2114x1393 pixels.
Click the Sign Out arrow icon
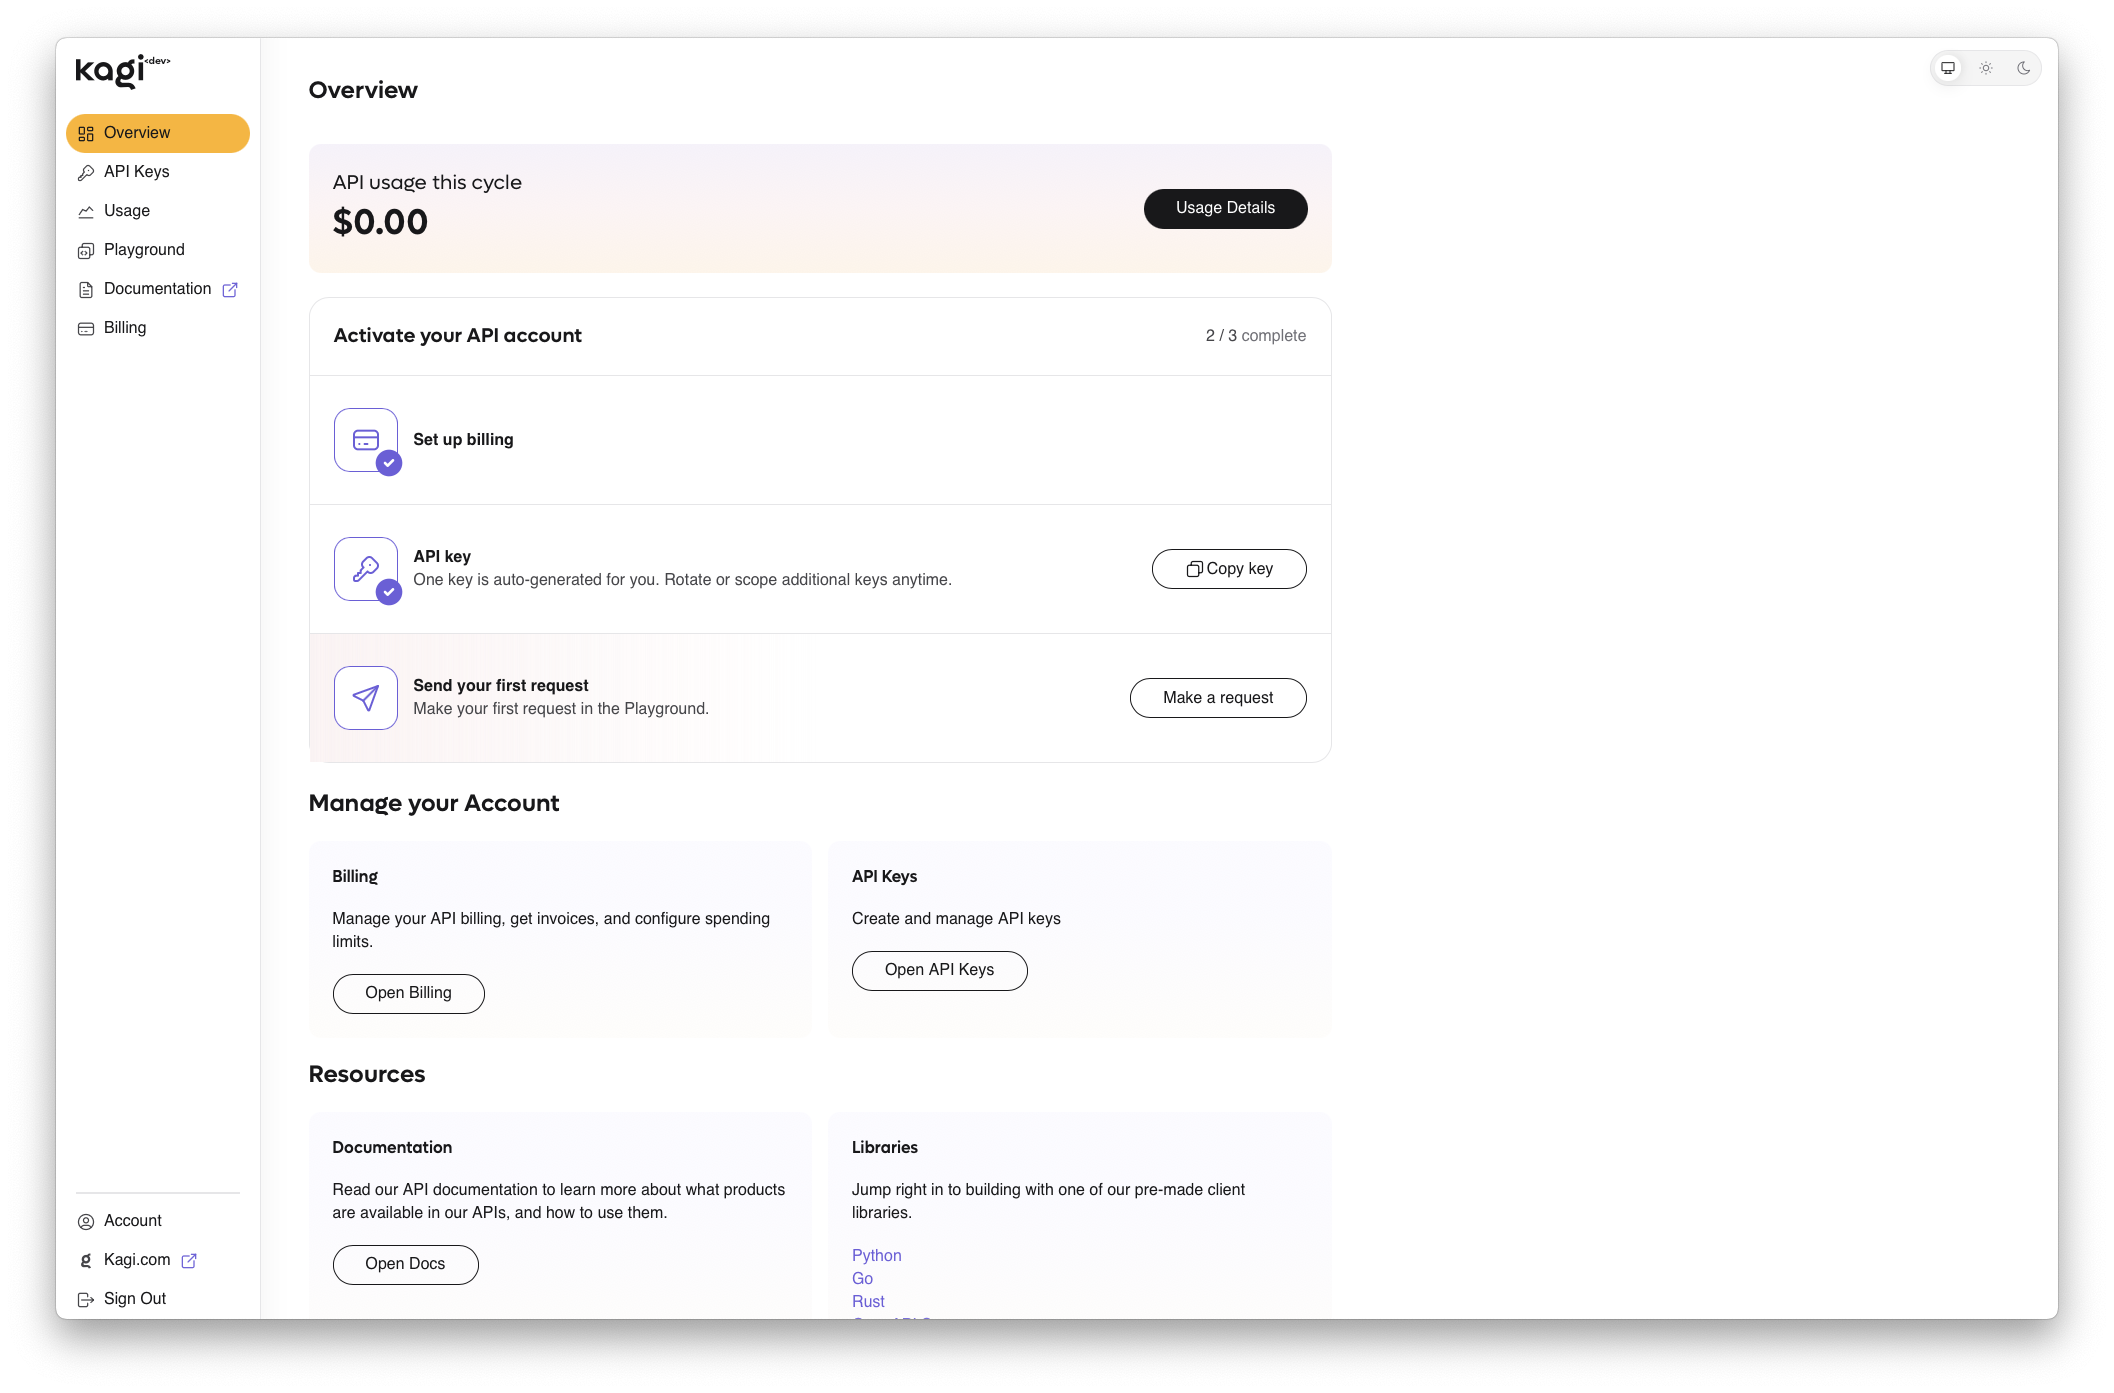click(86, 1298)
